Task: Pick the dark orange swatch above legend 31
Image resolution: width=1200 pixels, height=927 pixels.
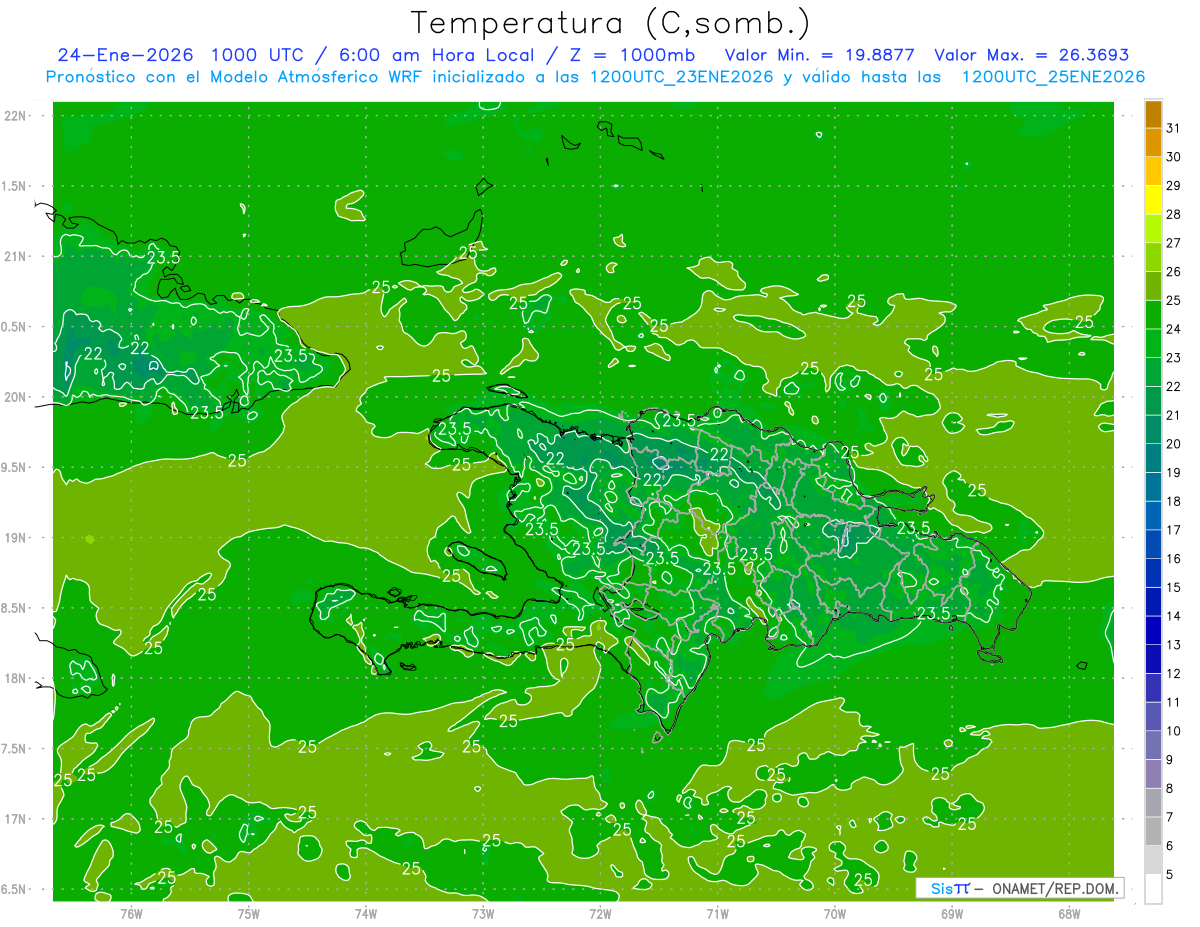Action: coord(1153,114)
